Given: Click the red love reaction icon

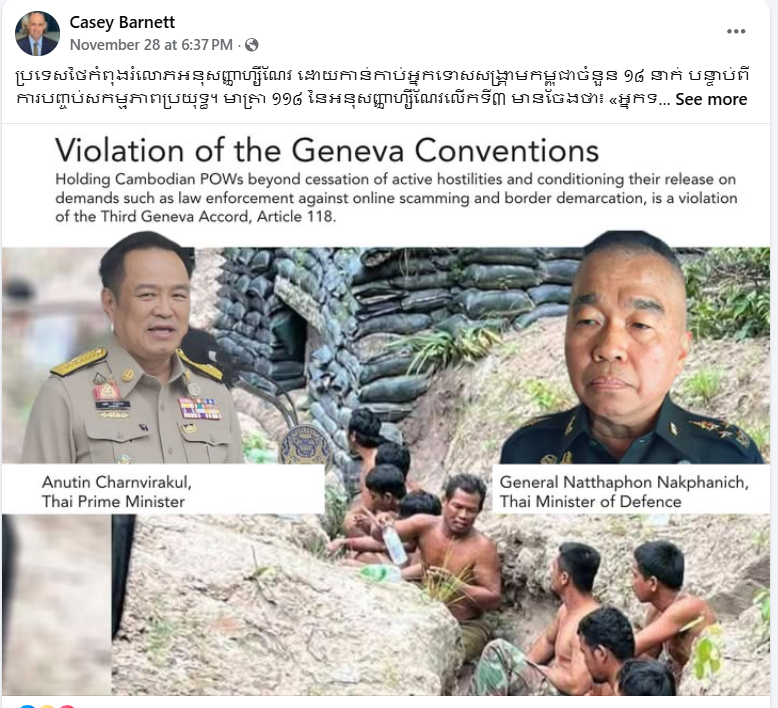Looking at the screenshot, I should 67,706.
